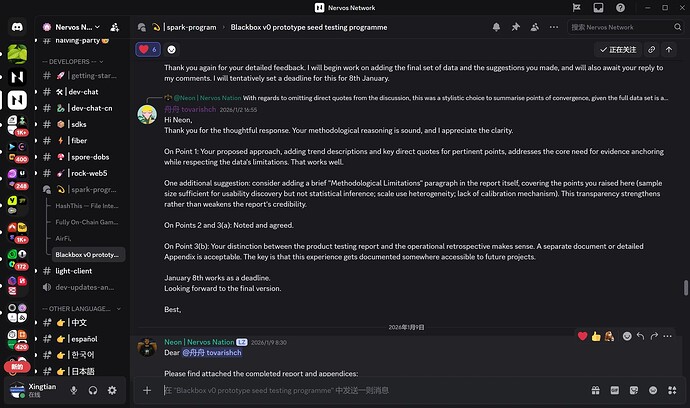The image size is (690, 408).
Task: Open user settings gear
Action: point(112,390)
